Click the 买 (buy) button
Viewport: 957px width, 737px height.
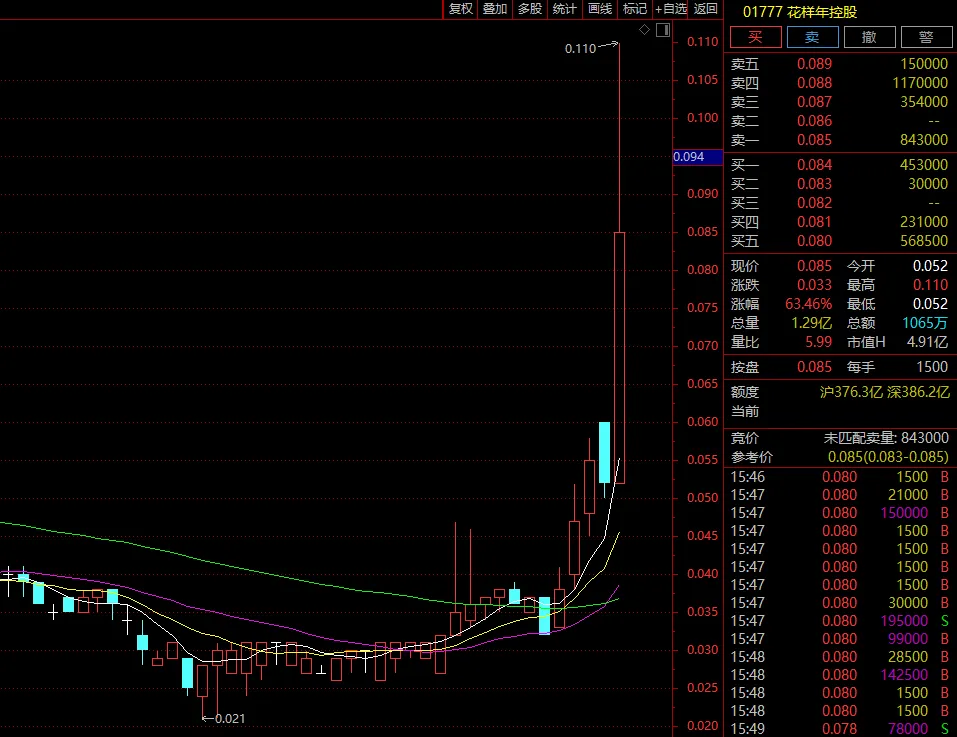tap(755, 37)
